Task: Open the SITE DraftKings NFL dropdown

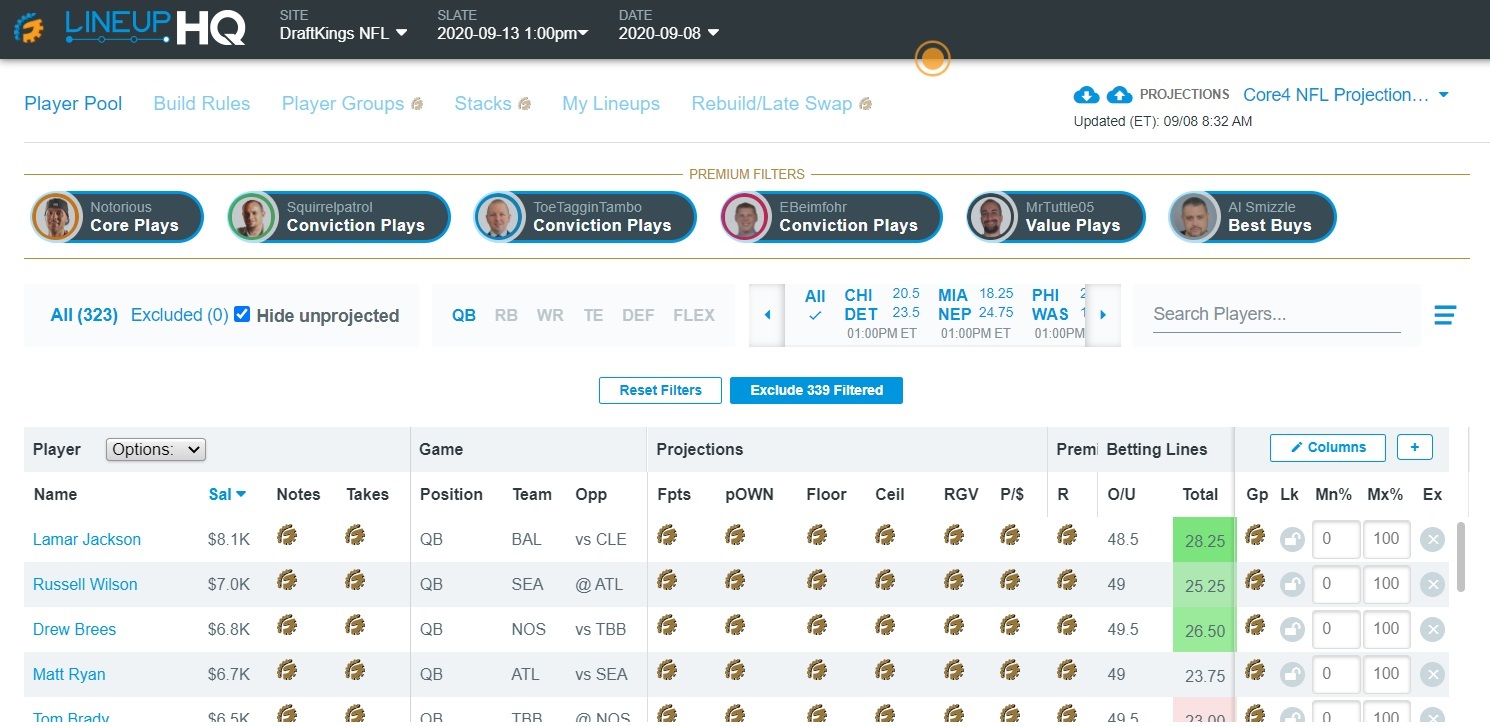Action: pos(344,33)
